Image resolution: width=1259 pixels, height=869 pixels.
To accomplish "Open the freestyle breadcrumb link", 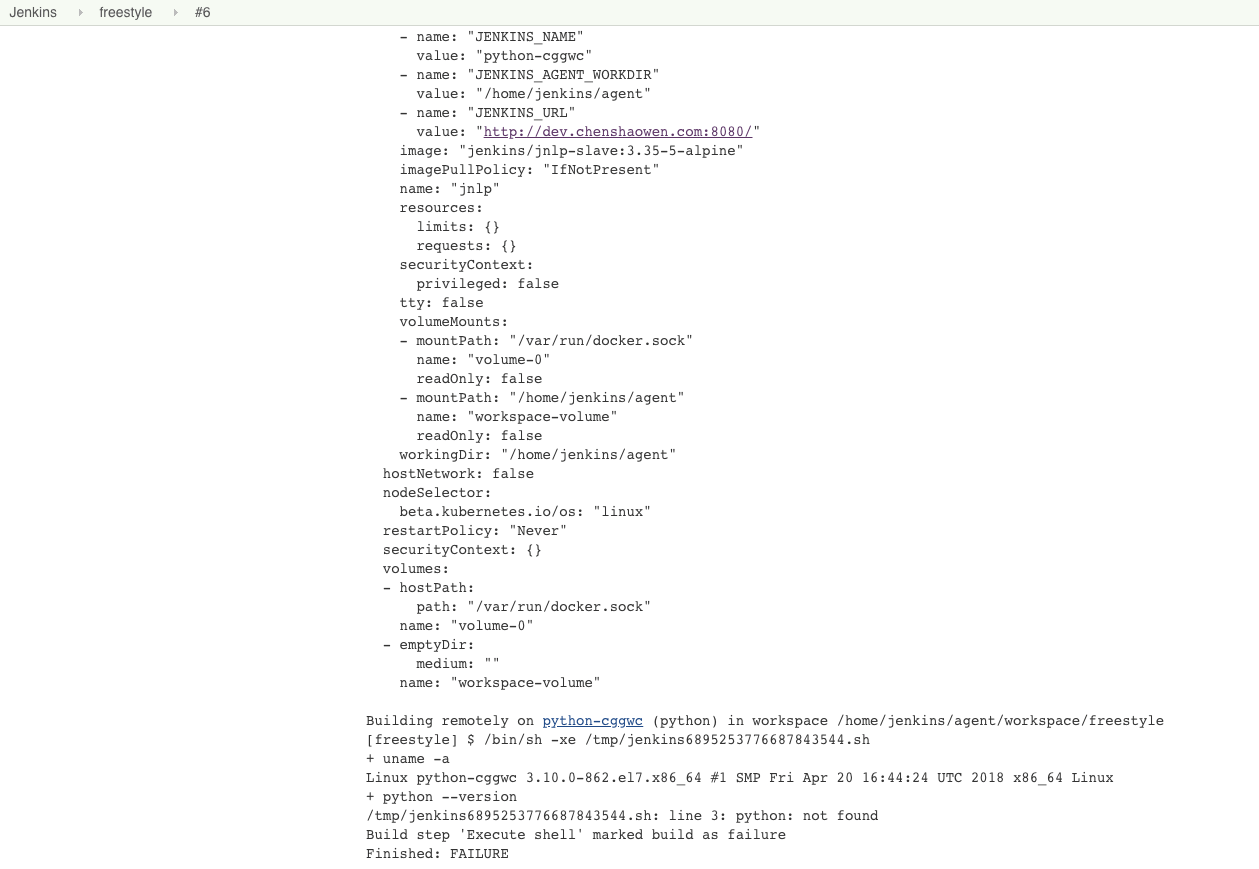I will [x=125, y=13].
